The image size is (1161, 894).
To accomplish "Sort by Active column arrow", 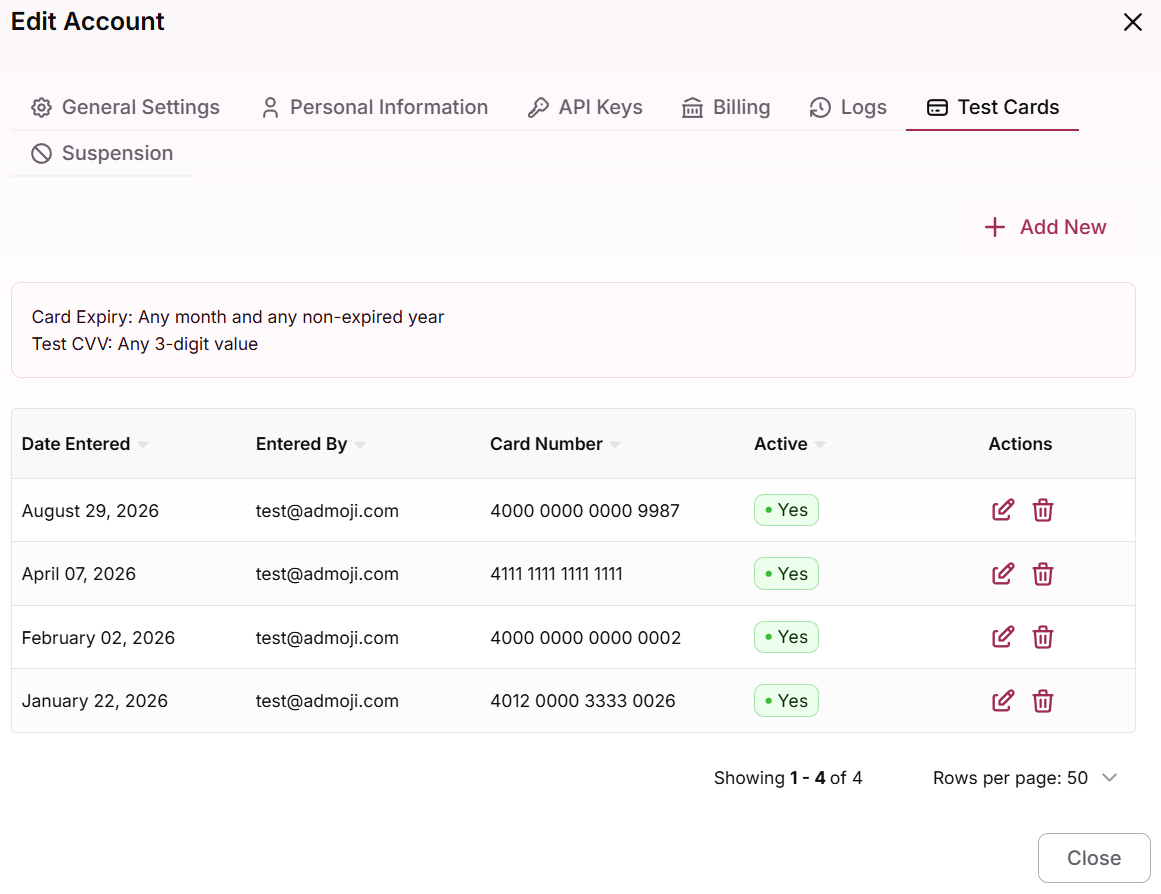I will coord(820,444).
